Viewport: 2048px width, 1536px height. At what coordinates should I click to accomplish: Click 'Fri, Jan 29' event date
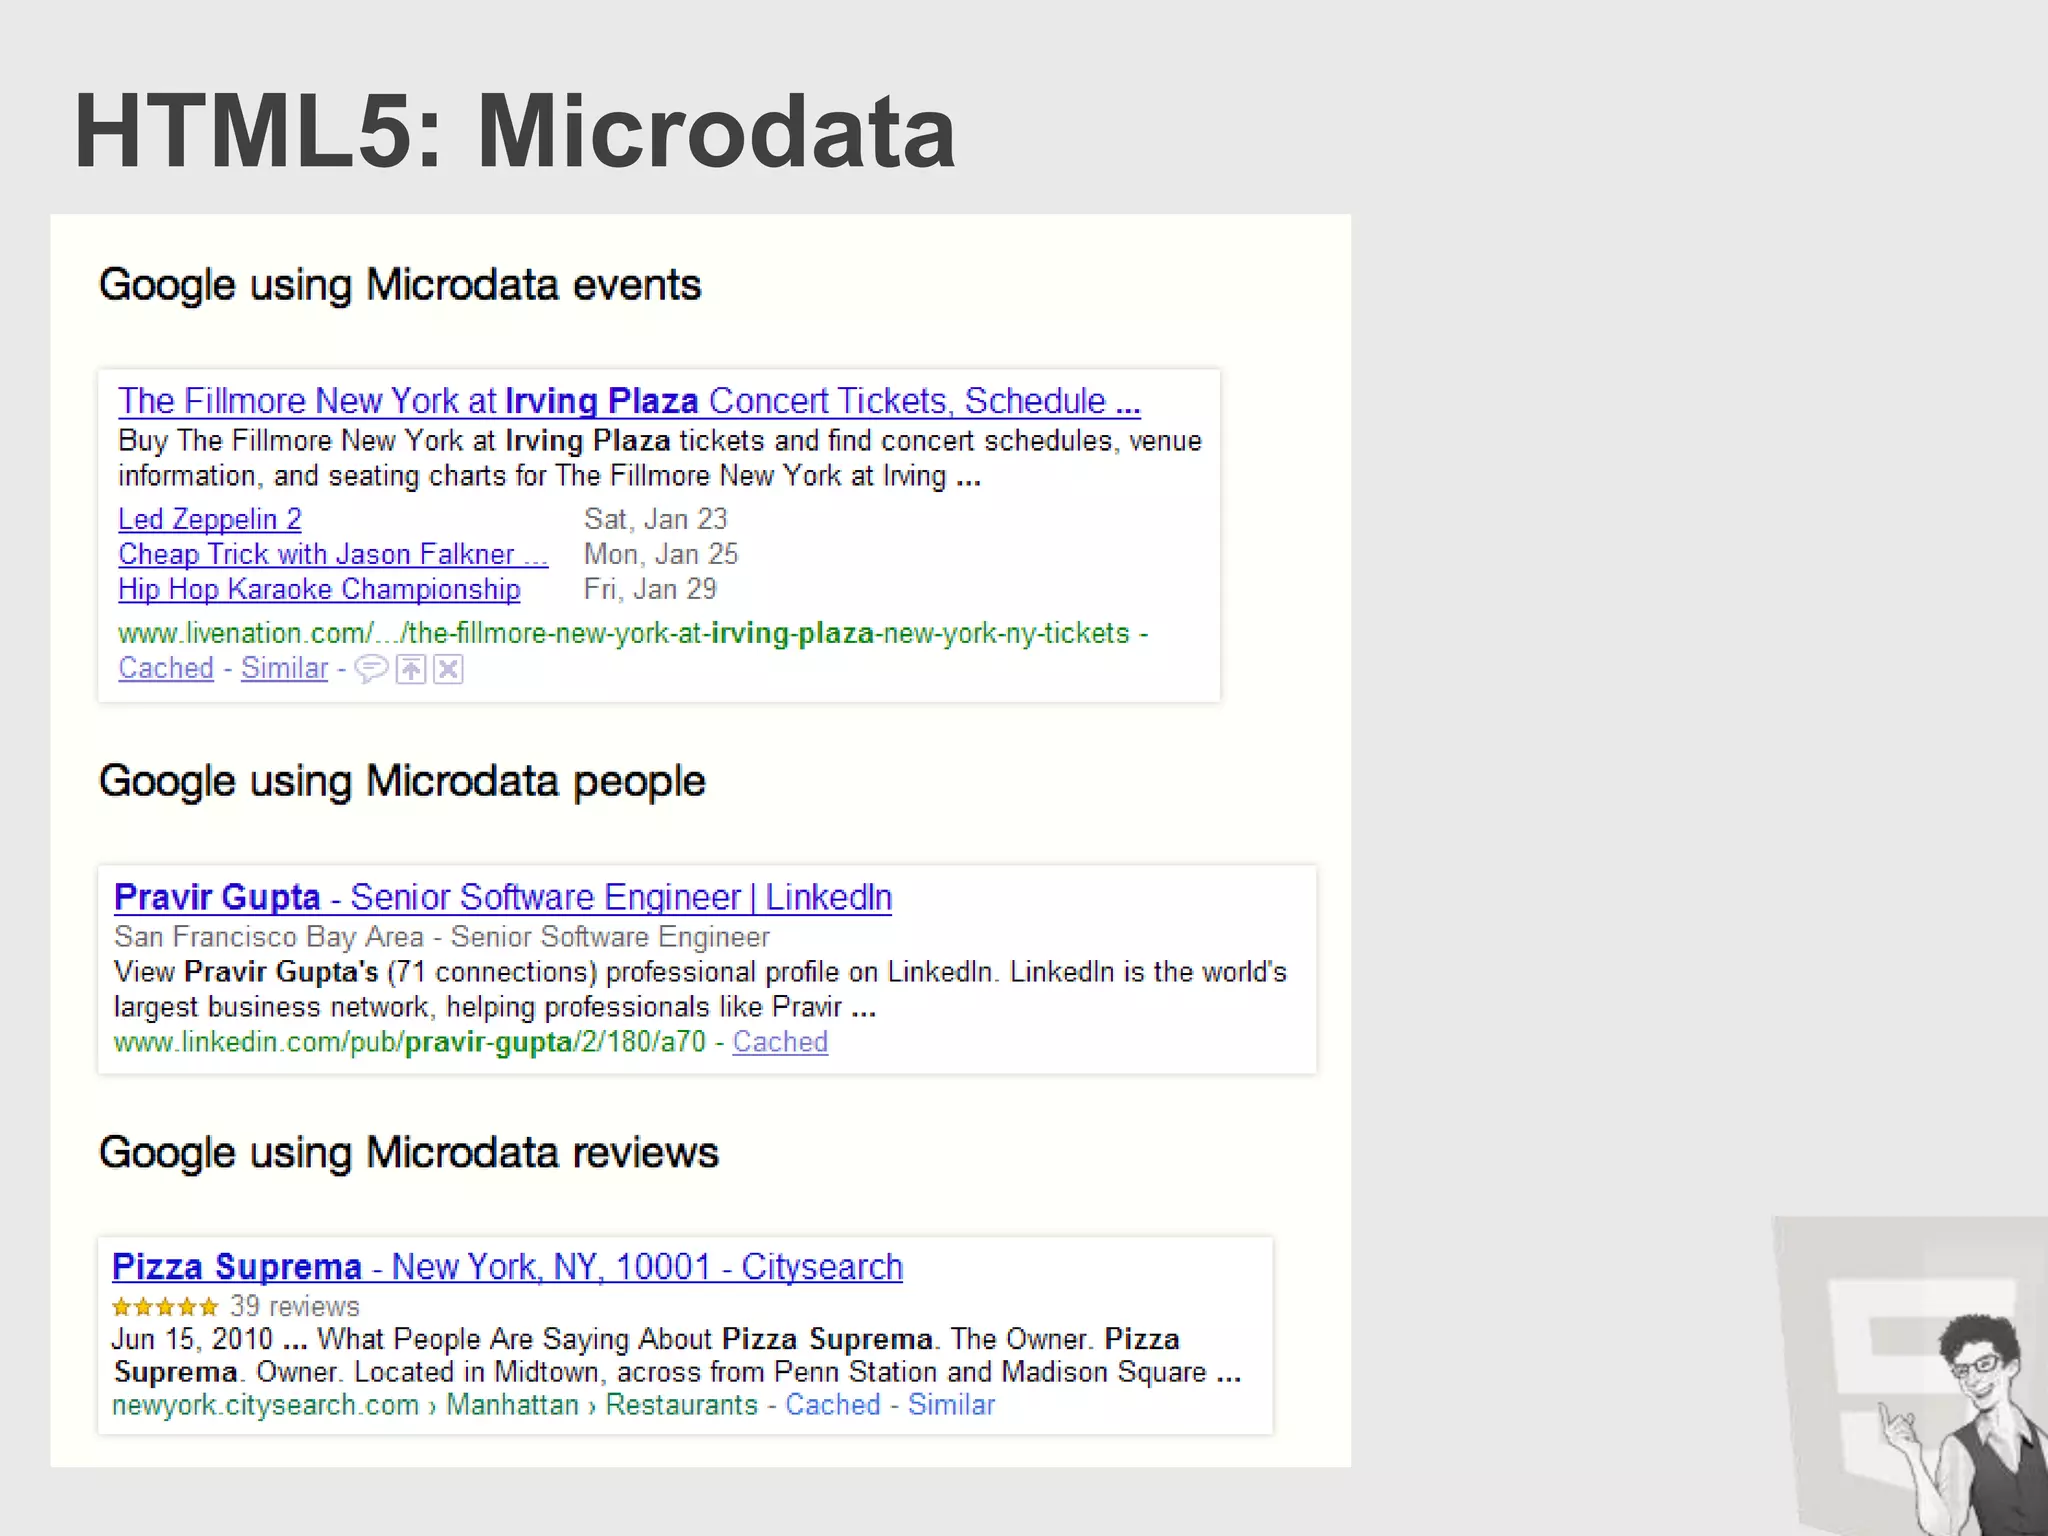(650, 589)
